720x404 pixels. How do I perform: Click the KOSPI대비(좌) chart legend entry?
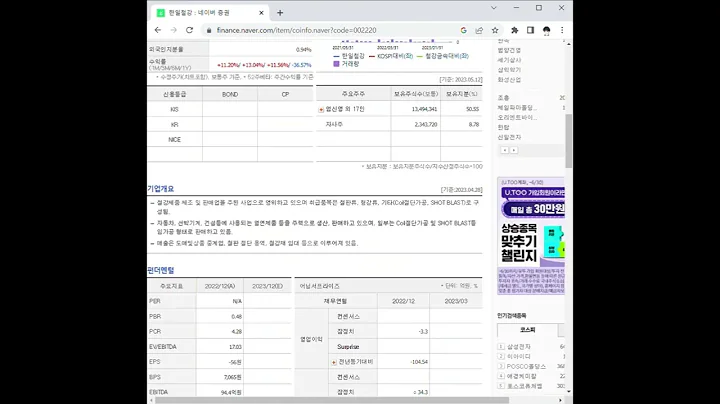(391, 56)
